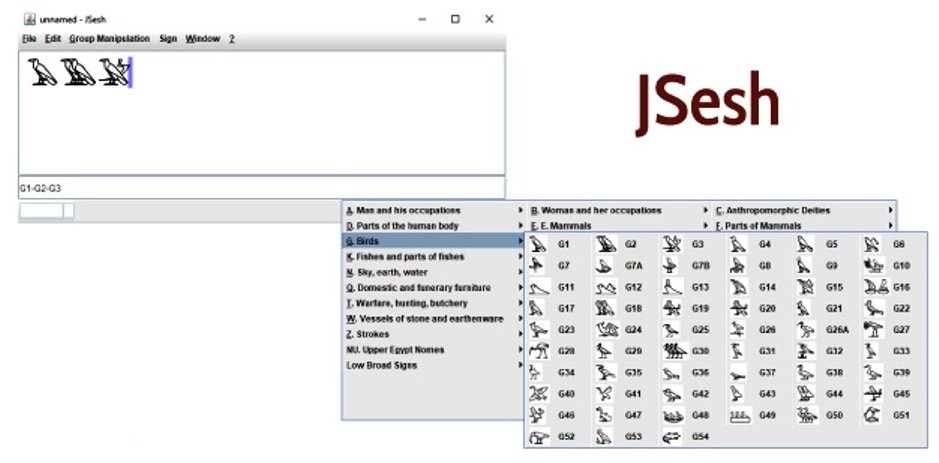Open the Sign menu
Image resolution: width=939 pixels, height=463 pixels.
(168, 38)
